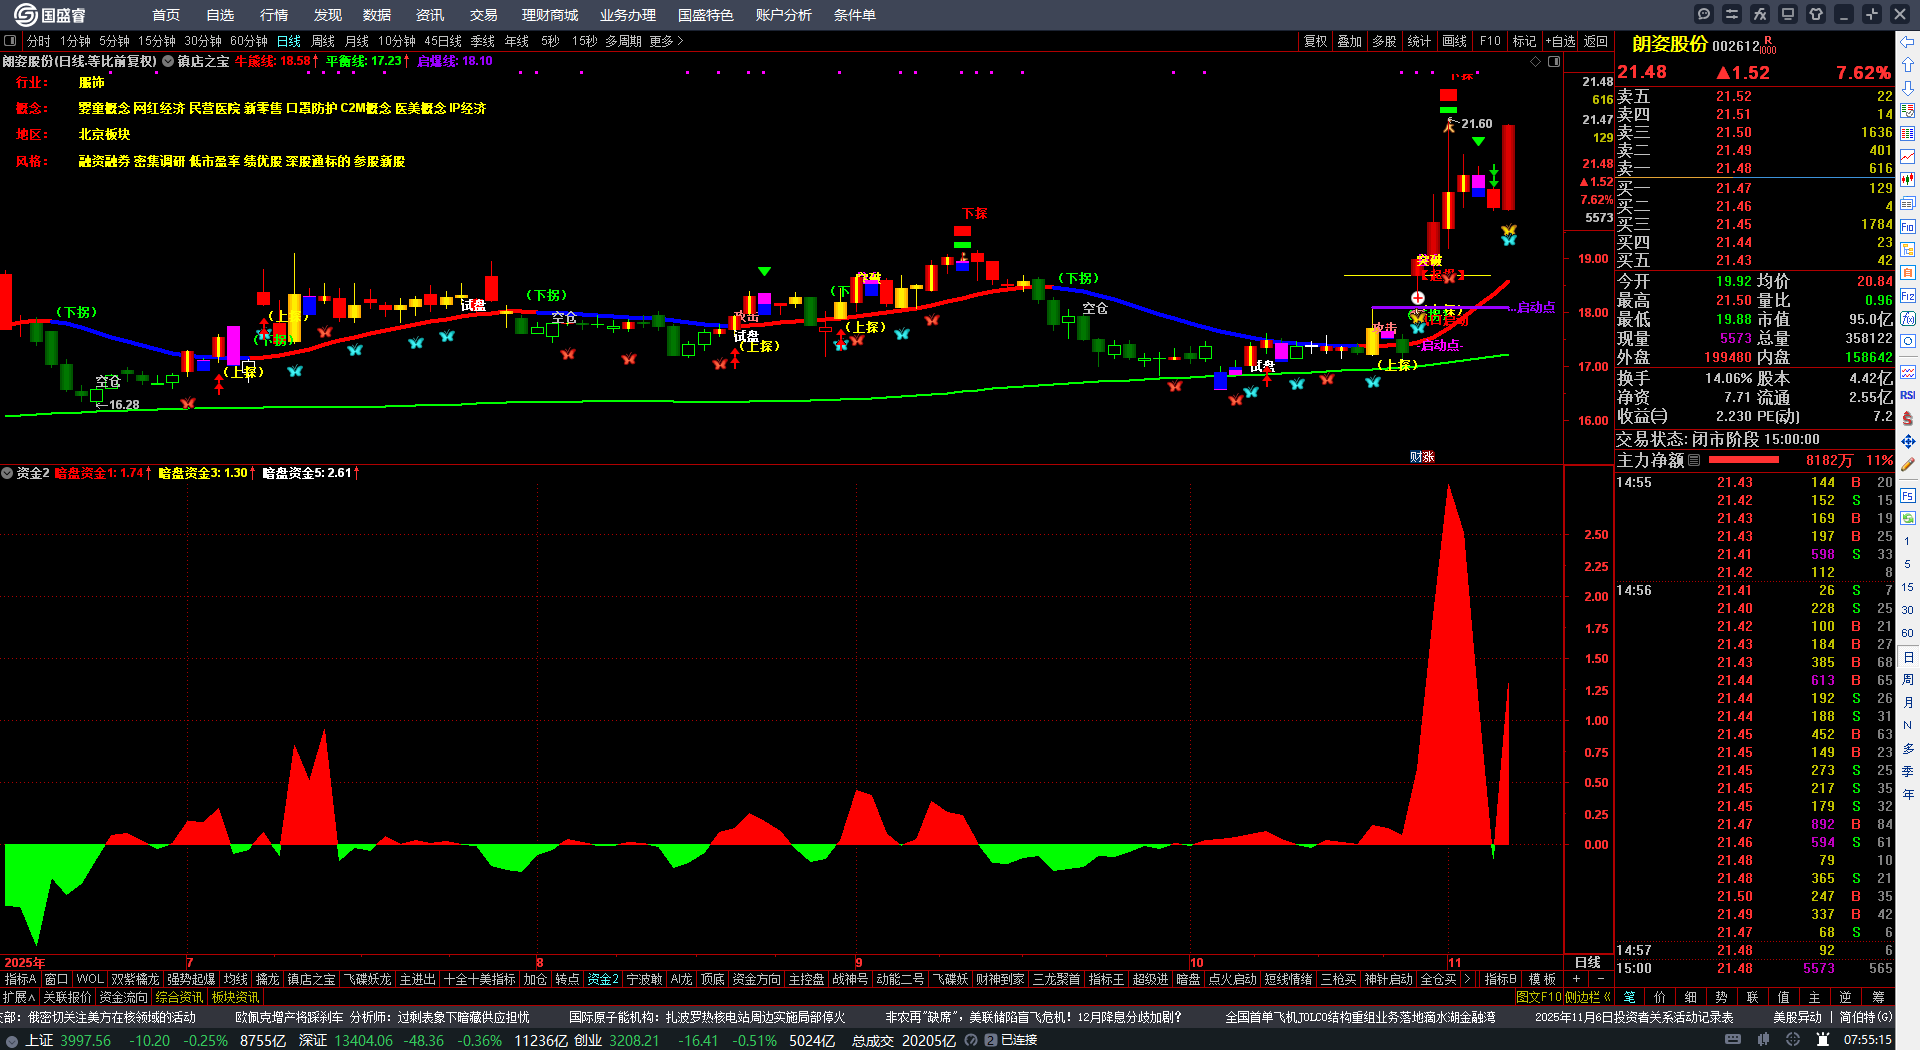Click the 模板 template button
The width and height of the screenshot is (1920, 1050).
1543,979
